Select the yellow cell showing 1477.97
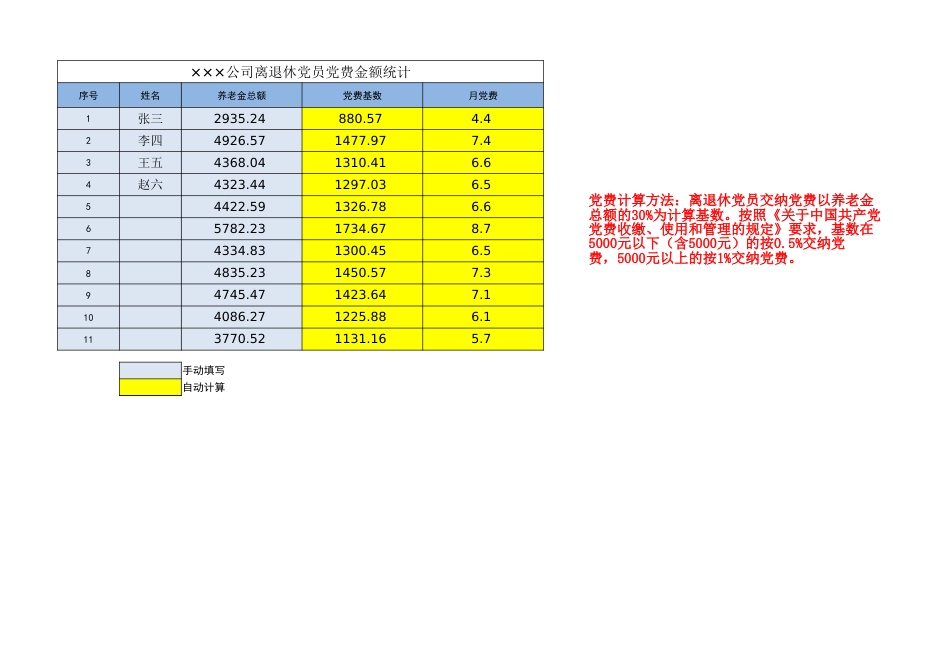 (362, 140)
